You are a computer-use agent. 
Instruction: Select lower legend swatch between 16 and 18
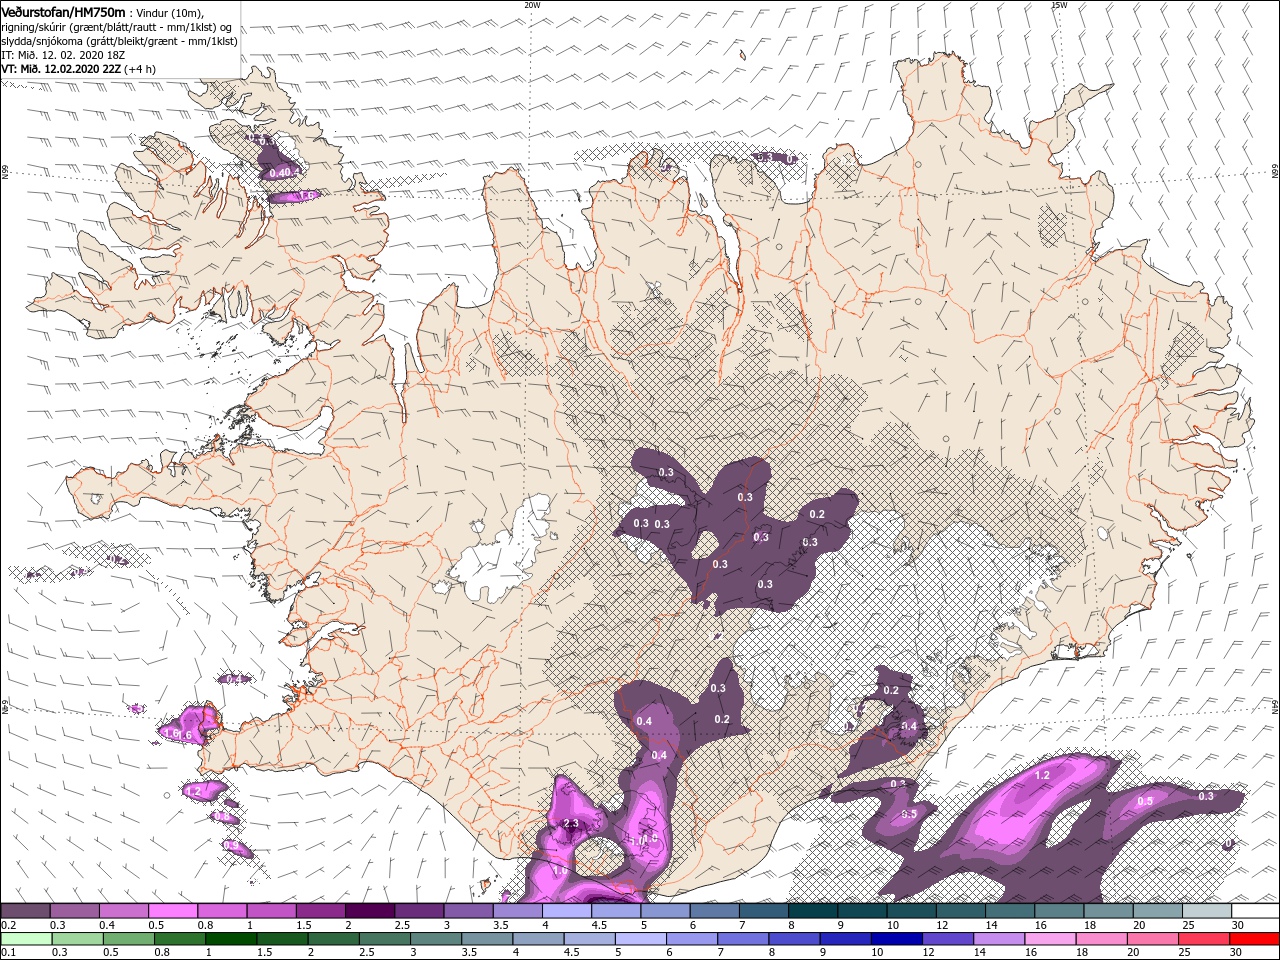1048,939
